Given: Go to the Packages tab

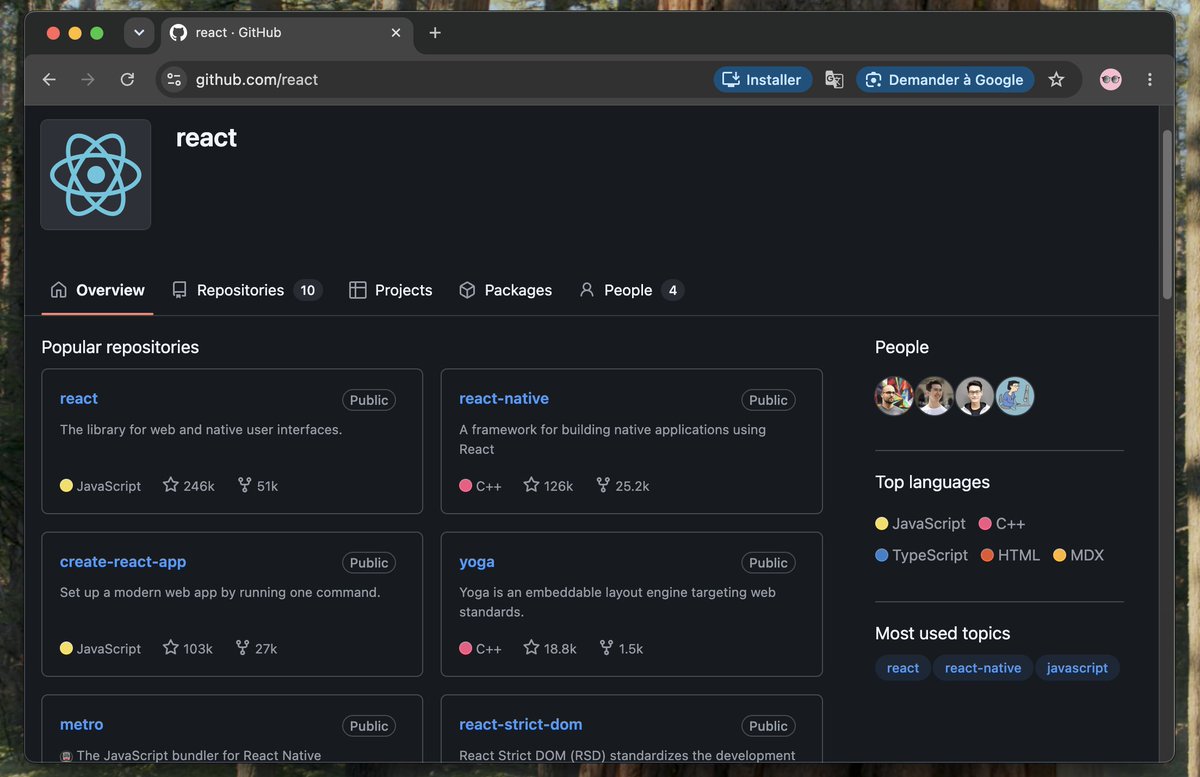Looking at the screenshot, I should [505, 290].
